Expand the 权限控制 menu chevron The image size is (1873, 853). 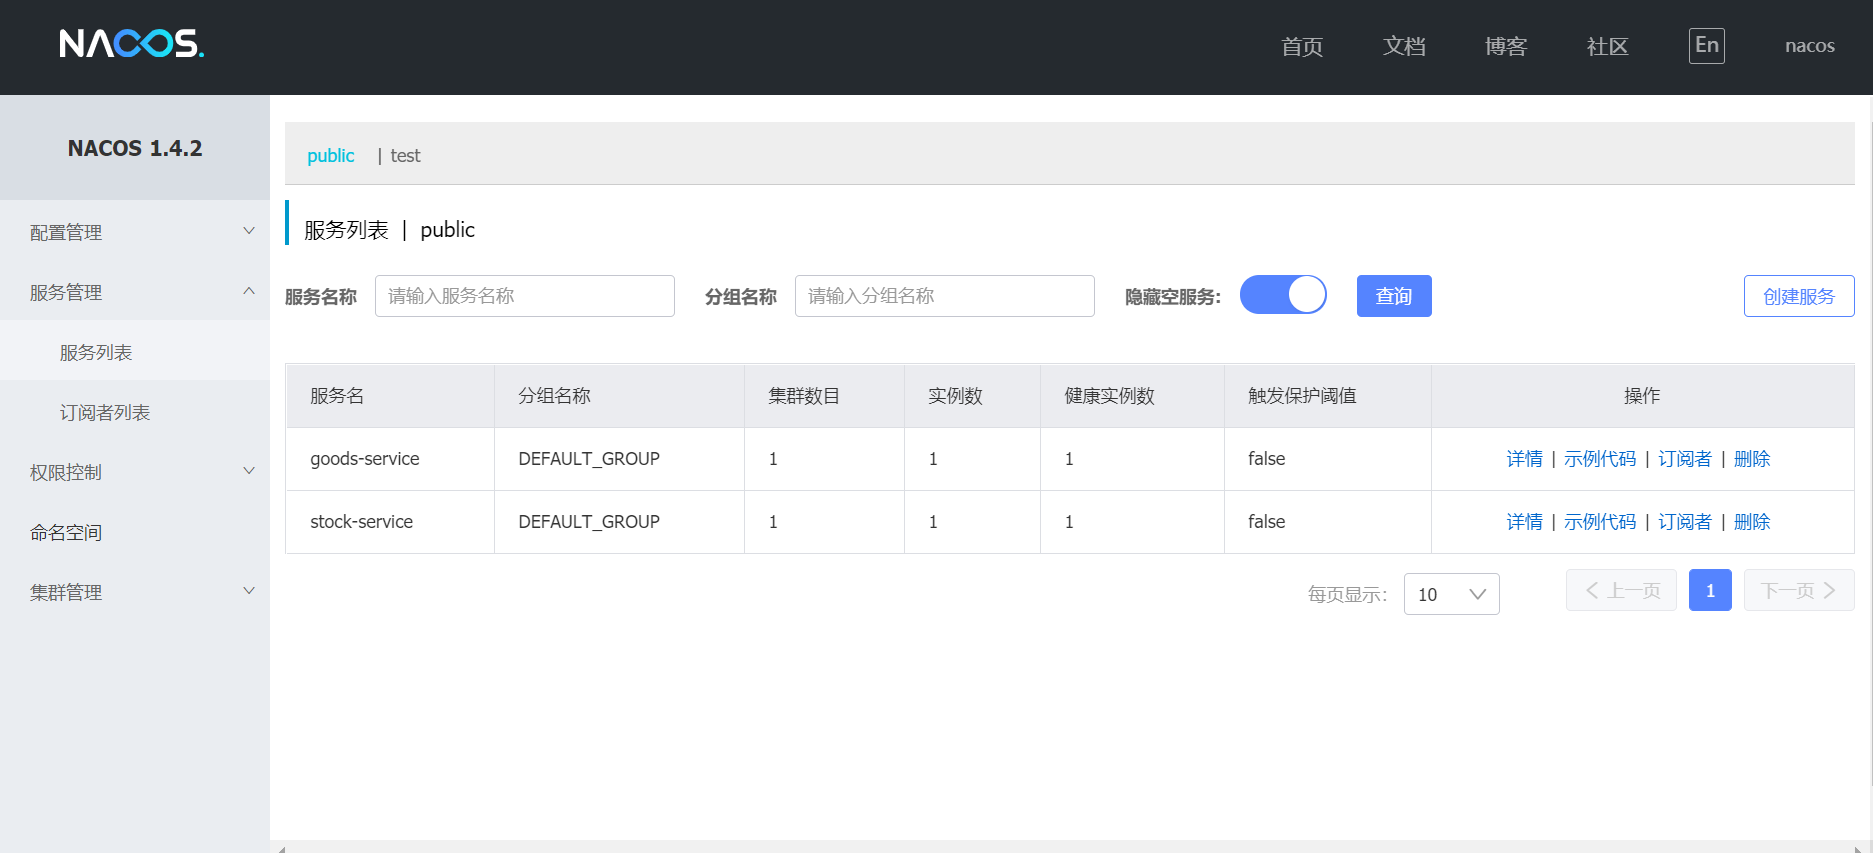(249, 471)
